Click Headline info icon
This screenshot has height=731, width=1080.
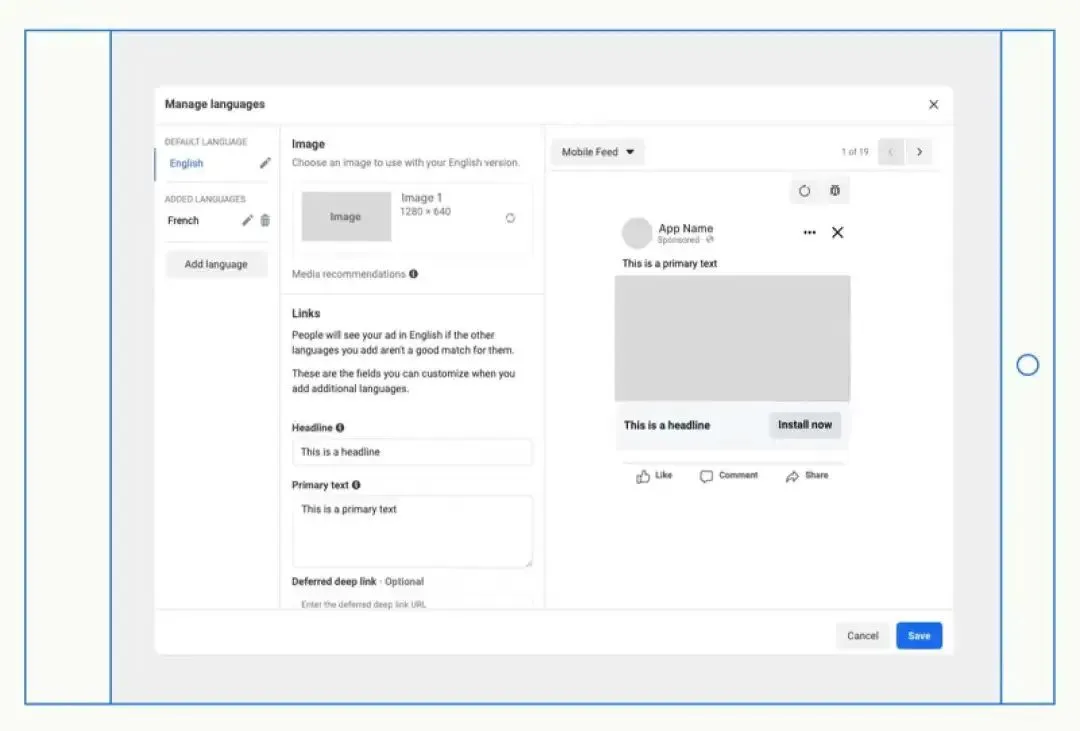click(x=340, y=428)
